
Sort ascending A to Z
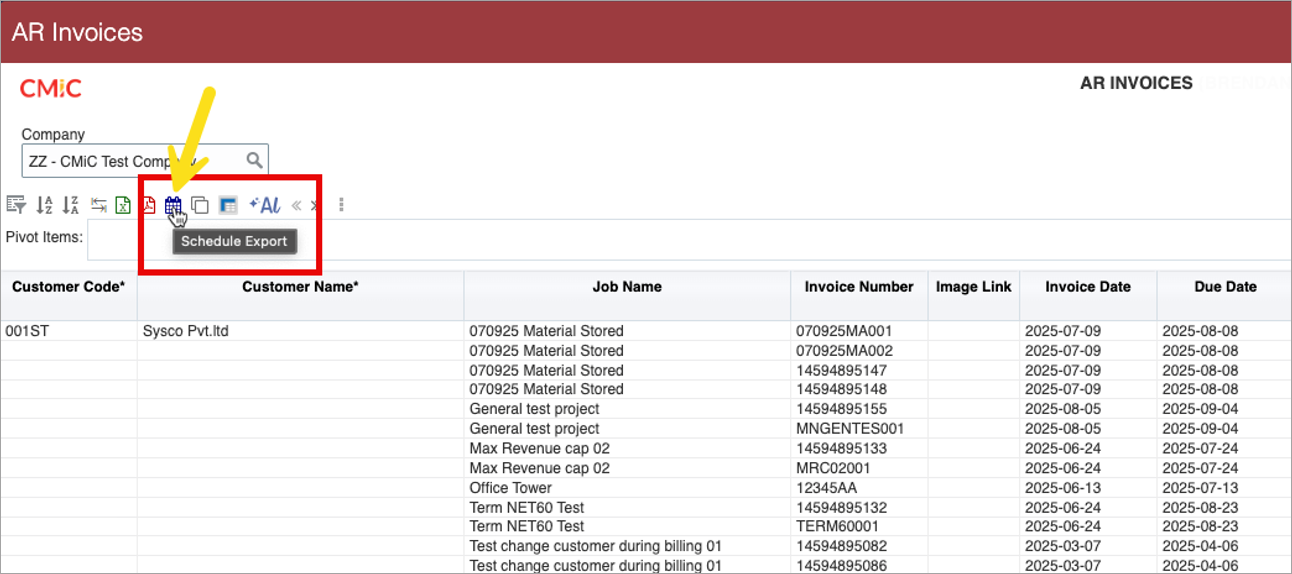tap(44, 205)
